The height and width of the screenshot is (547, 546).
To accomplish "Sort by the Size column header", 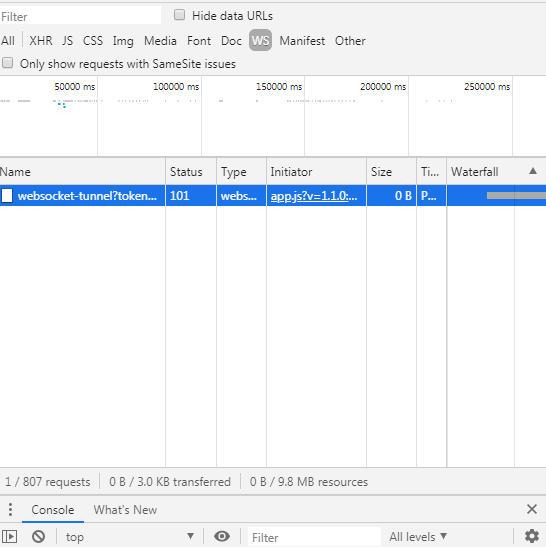I will point(391,172).
